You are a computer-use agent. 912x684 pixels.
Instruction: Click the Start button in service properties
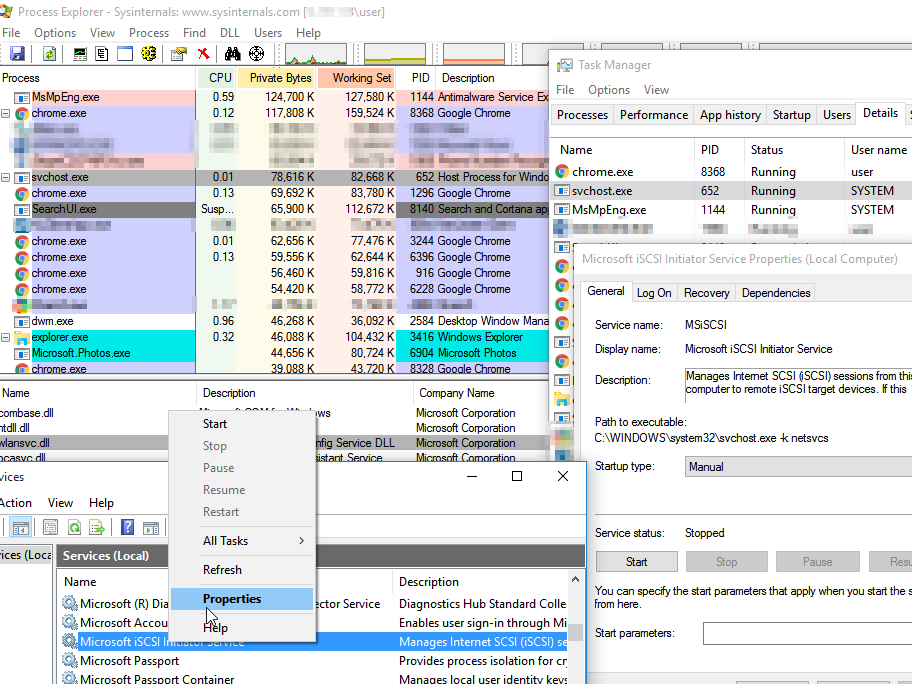click(636, 562)
